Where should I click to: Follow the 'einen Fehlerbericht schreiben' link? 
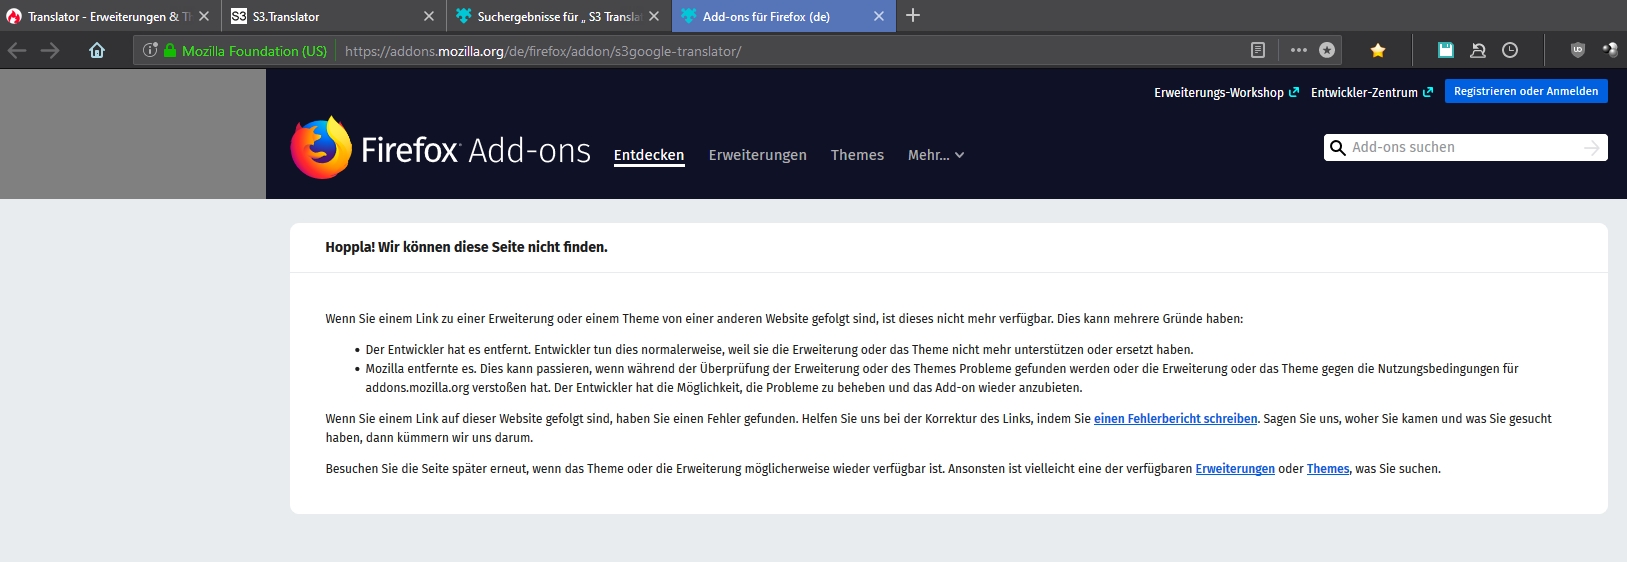pos(1175,419)
